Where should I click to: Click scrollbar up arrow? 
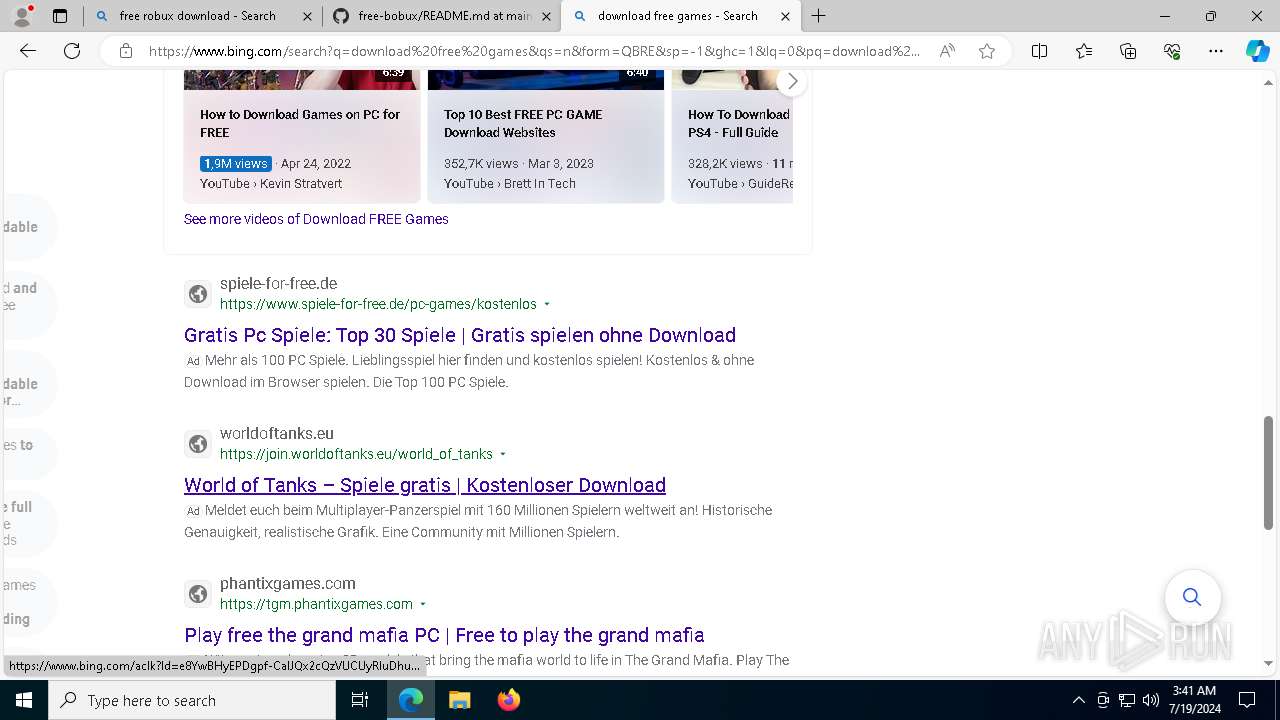(x=1269, y=81)
